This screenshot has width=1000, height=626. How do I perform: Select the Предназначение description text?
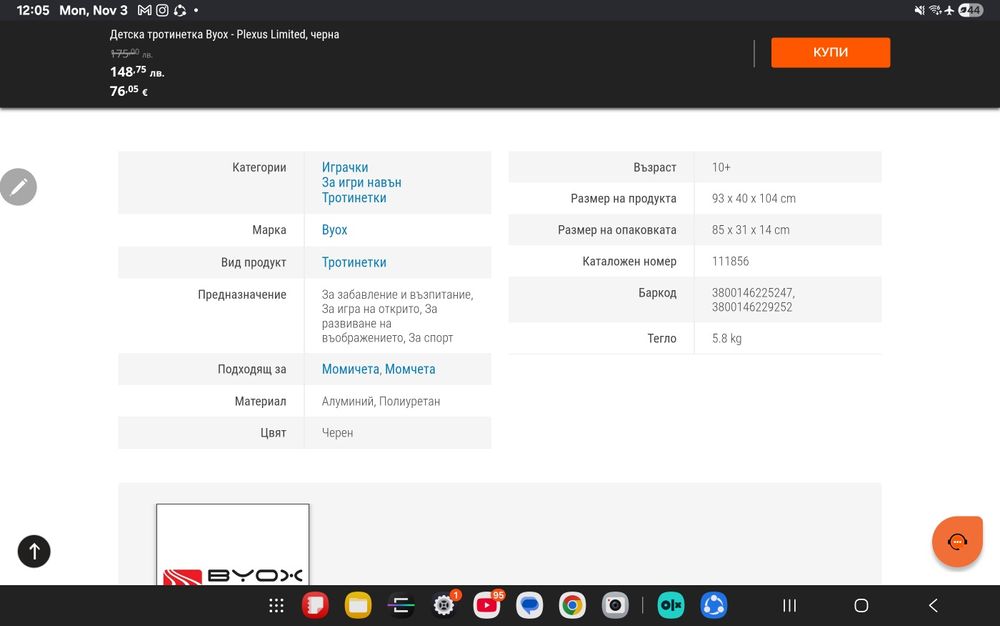tap(397, 316)
